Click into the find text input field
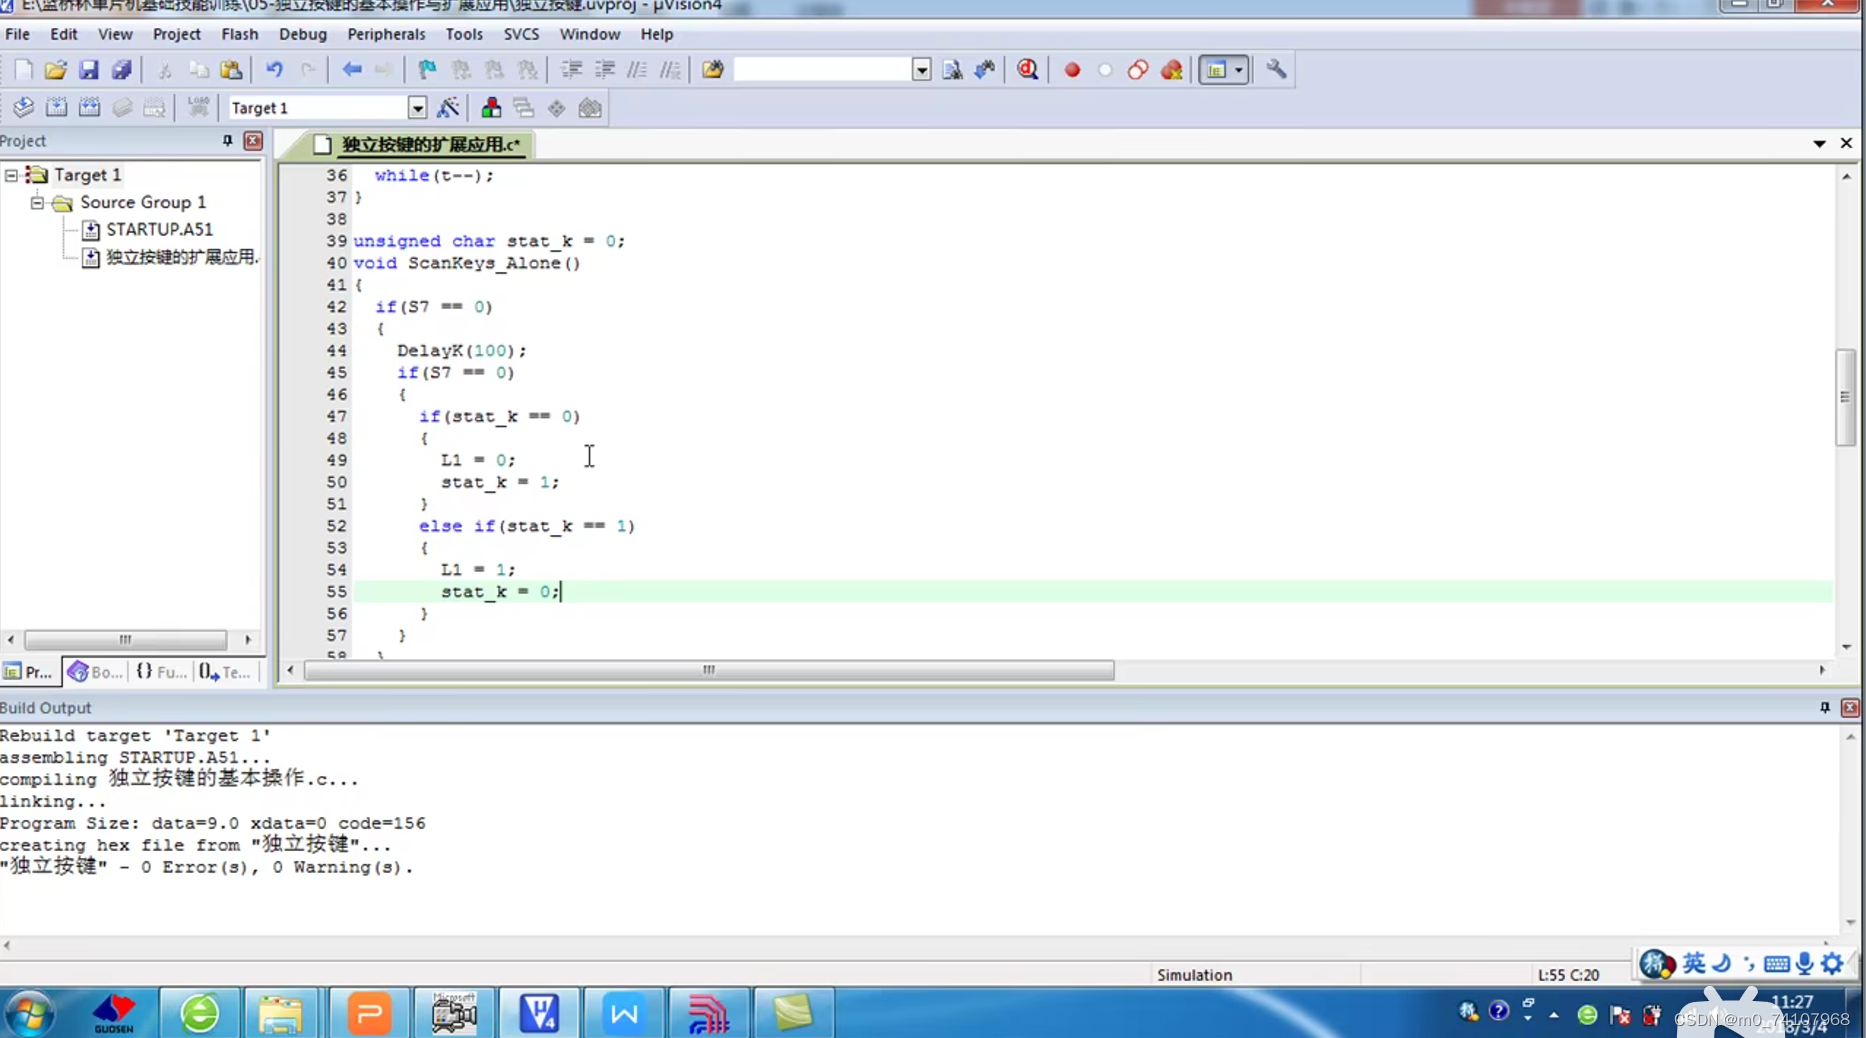1866x1038 pixels. (x=822, y=70)
